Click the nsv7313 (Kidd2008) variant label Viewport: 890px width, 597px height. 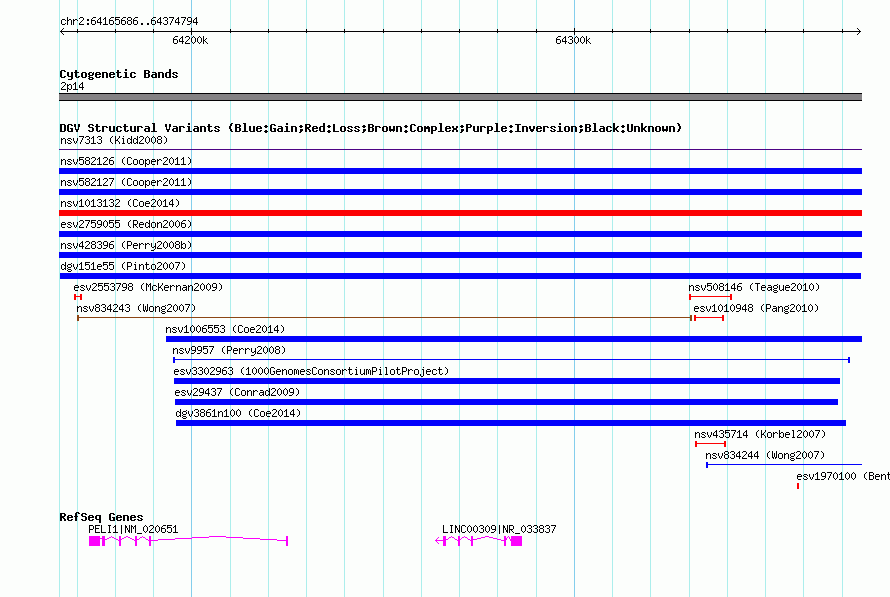(x=114, y=140)
